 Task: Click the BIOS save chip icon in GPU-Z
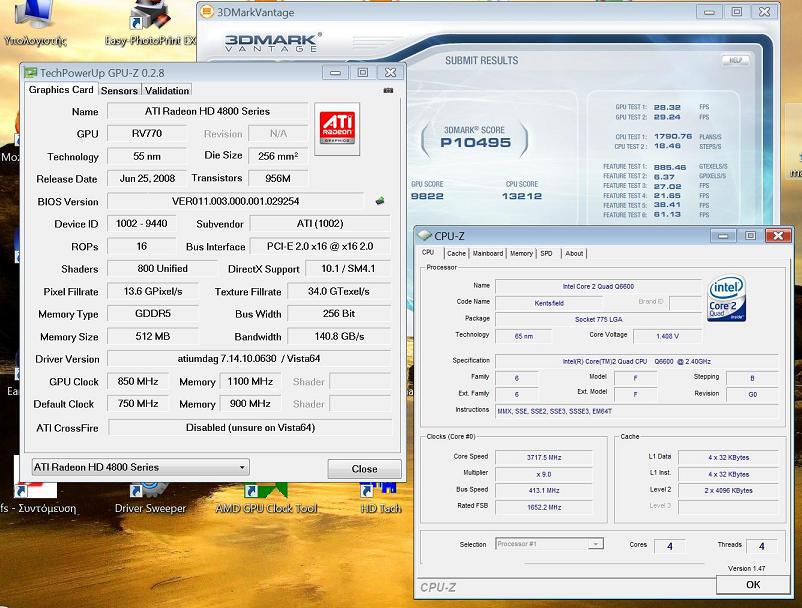(x=380, y=201)
